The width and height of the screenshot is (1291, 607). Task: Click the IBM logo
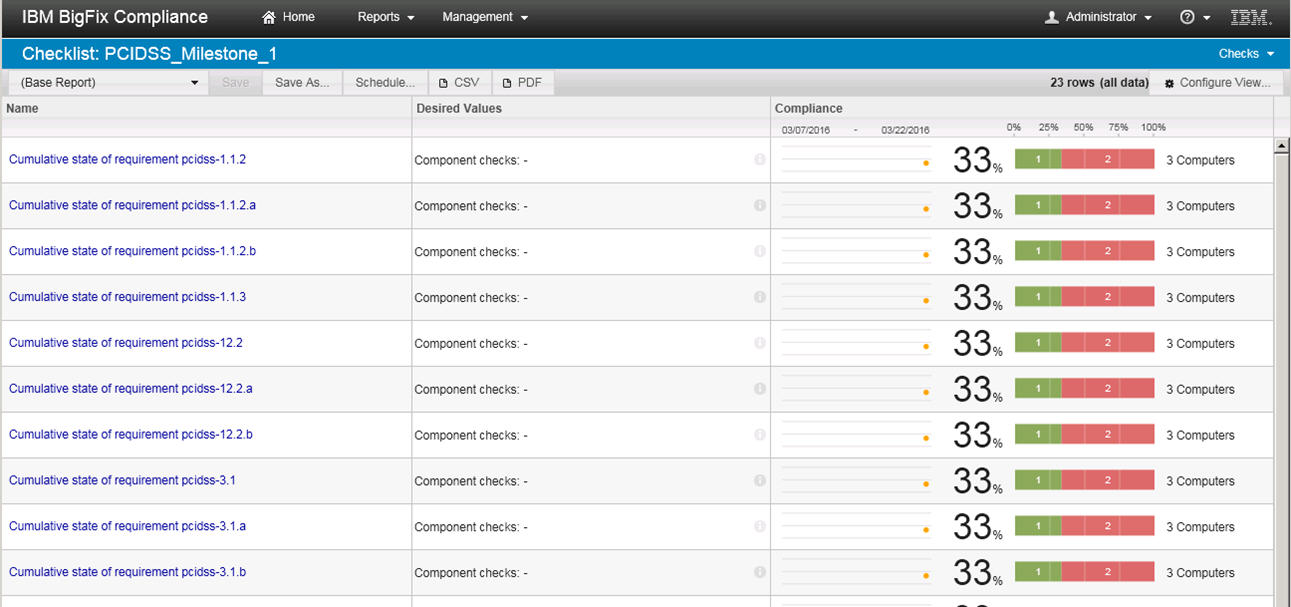tap(1248, 17)
